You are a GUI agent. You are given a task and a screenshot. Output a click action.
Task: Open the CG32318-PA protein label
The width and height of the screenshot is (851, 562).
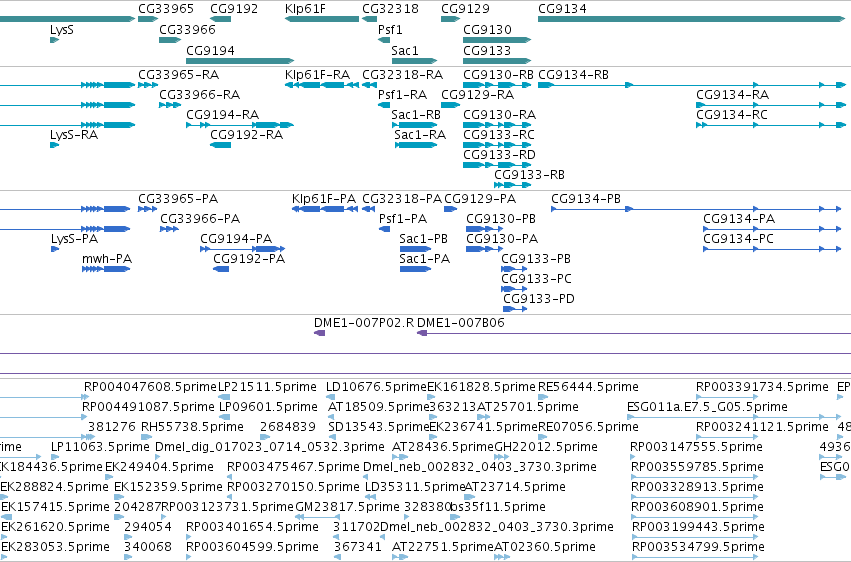click(x=402, y=199)
